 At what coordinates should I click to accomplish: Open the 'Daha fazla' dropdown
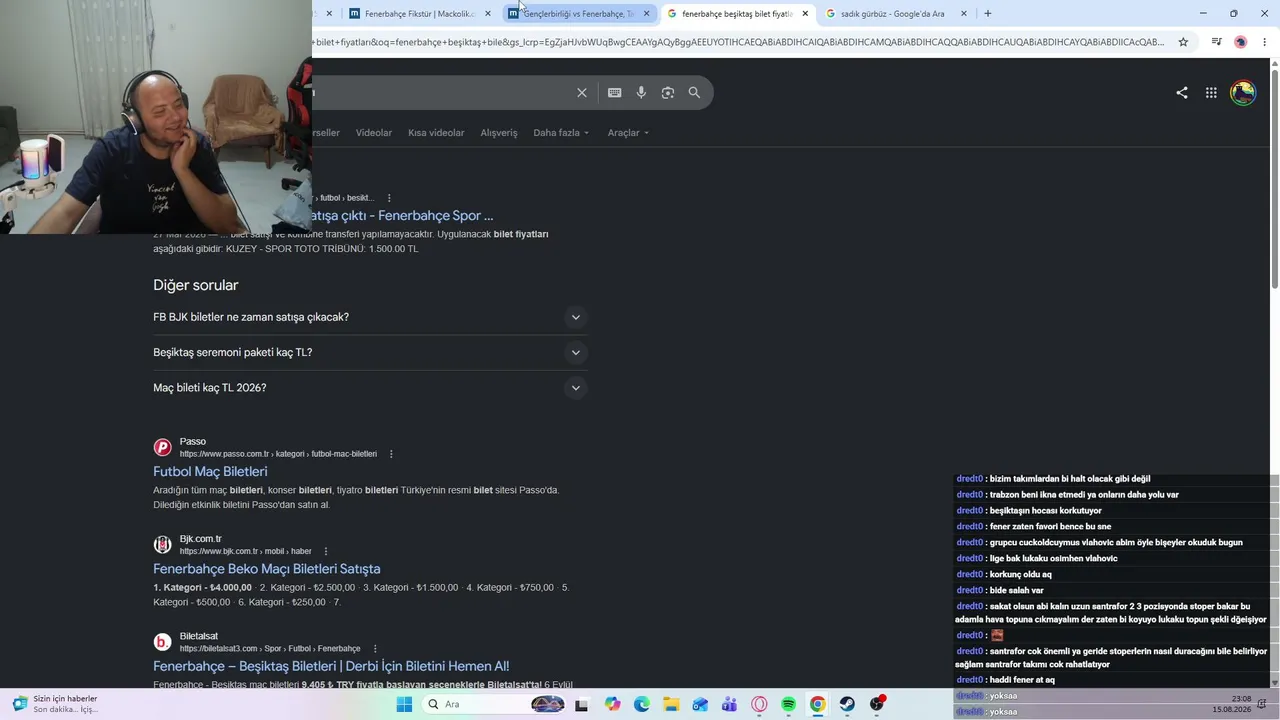click(561, 133)
